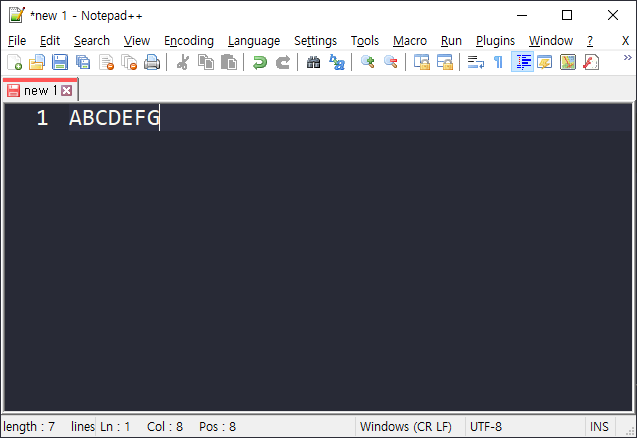The image size is (637, 438).
Task: Open the Settings menu
Action: 316,41
